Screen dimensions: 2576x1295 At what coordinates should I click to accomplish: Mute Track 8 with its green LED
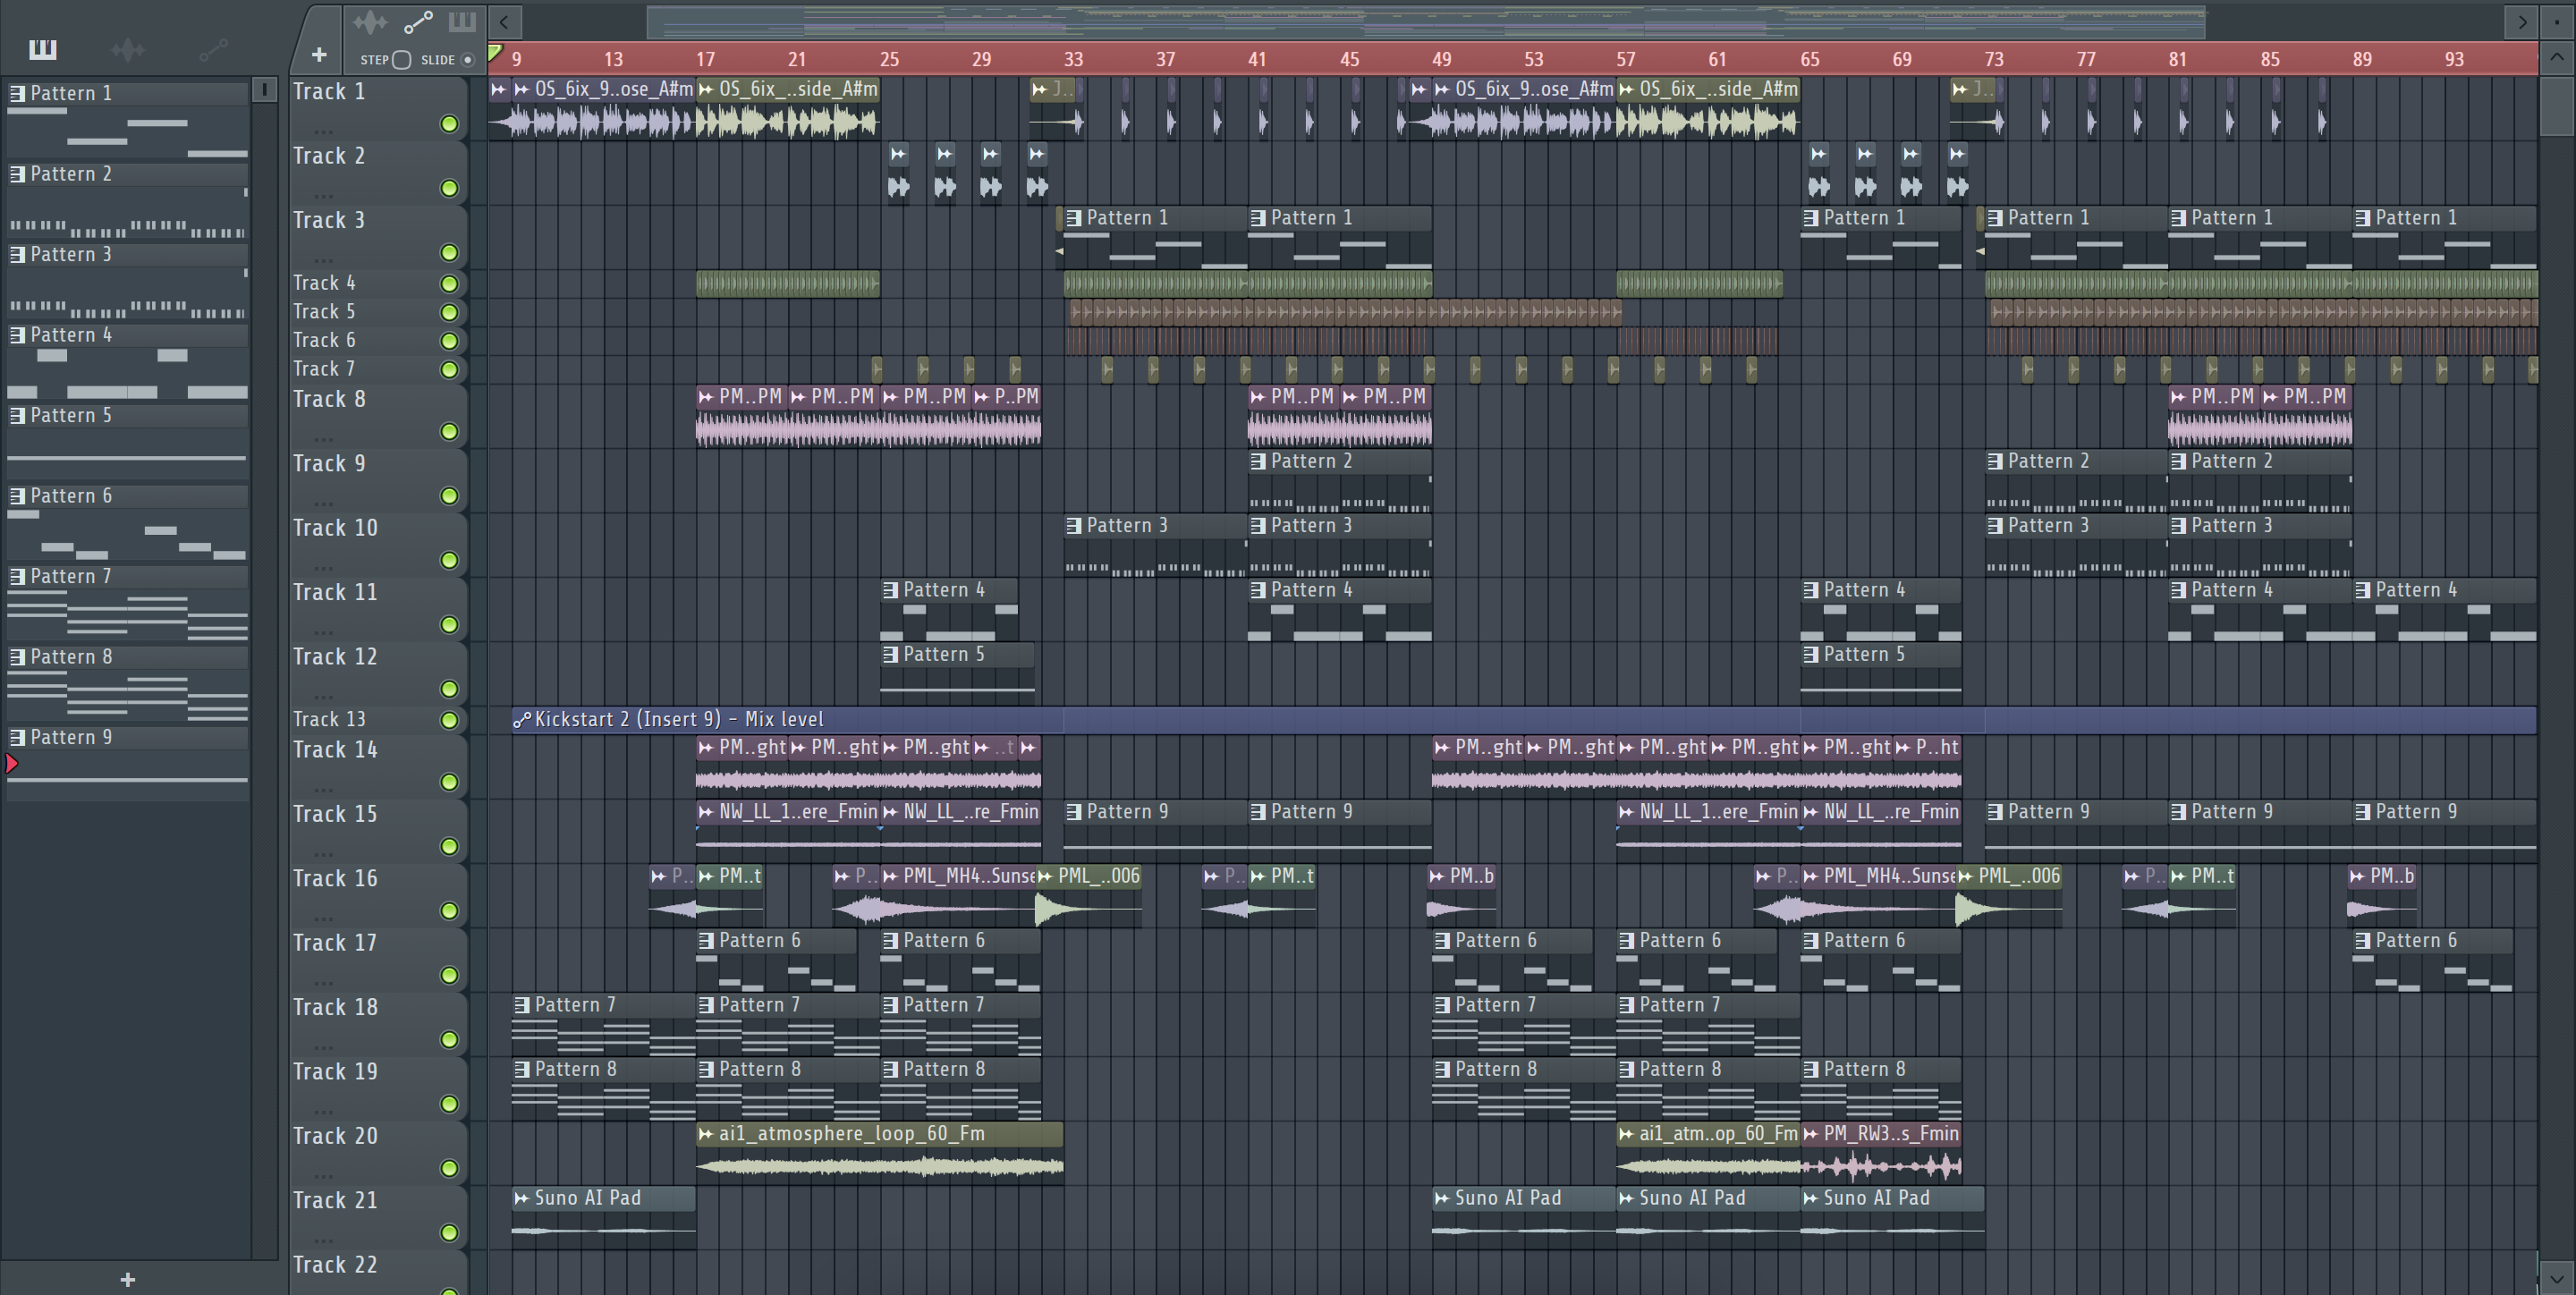(x=449, y=432)
